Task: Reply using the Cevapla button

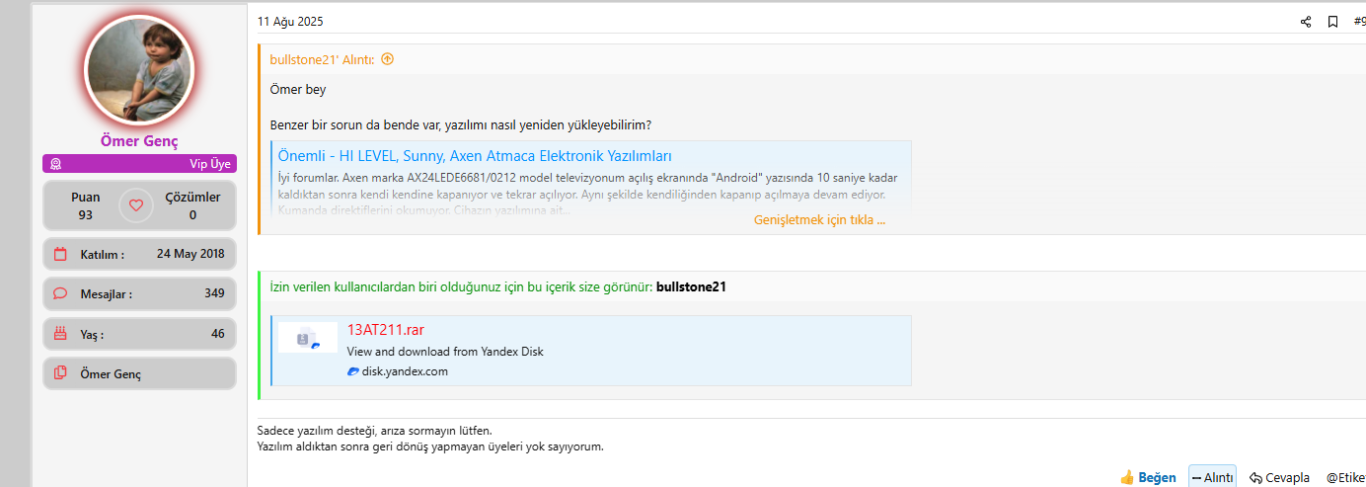Action: coord(1279,477)
